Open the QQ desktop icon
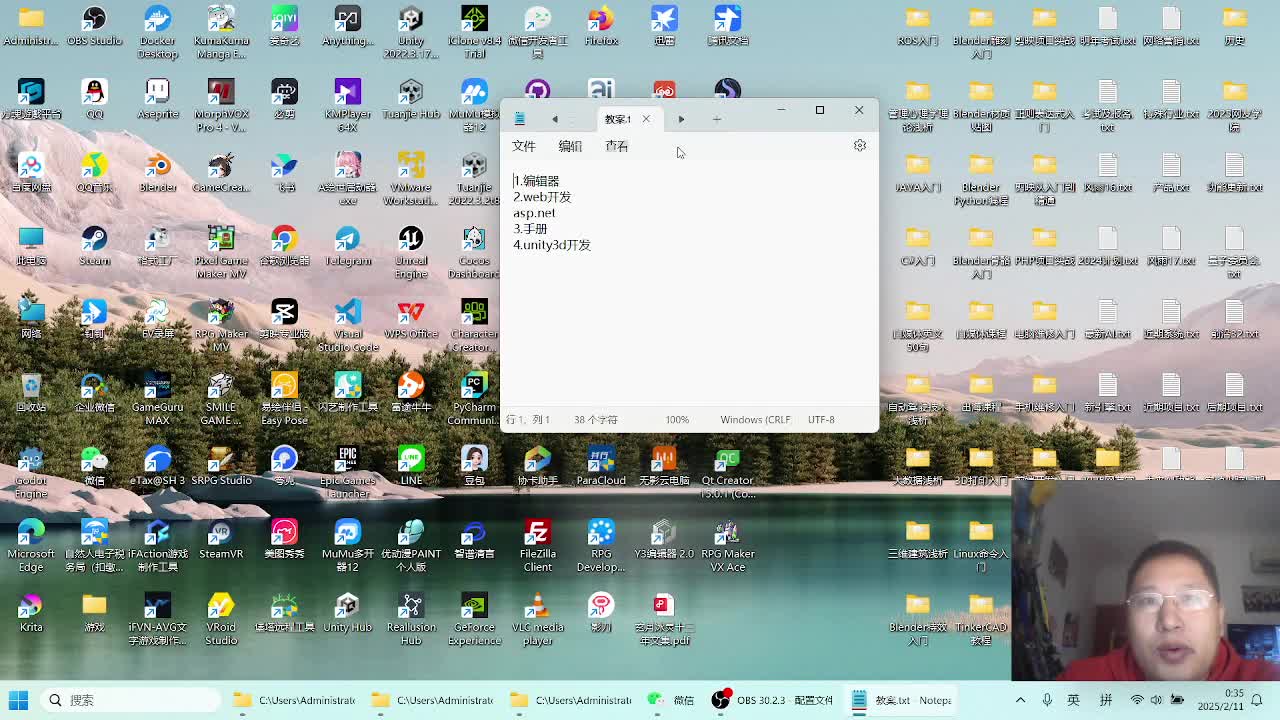 coord(94,99)
